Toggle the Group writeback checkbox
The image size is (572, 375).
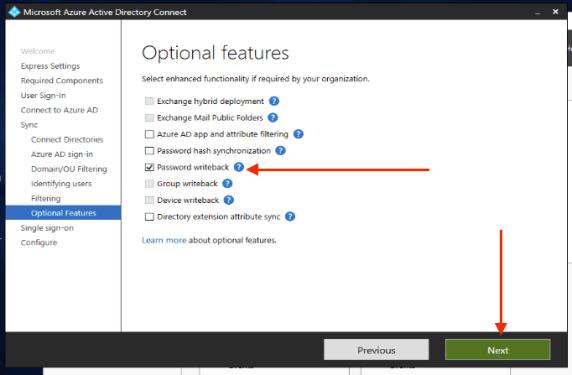[149, 183]
